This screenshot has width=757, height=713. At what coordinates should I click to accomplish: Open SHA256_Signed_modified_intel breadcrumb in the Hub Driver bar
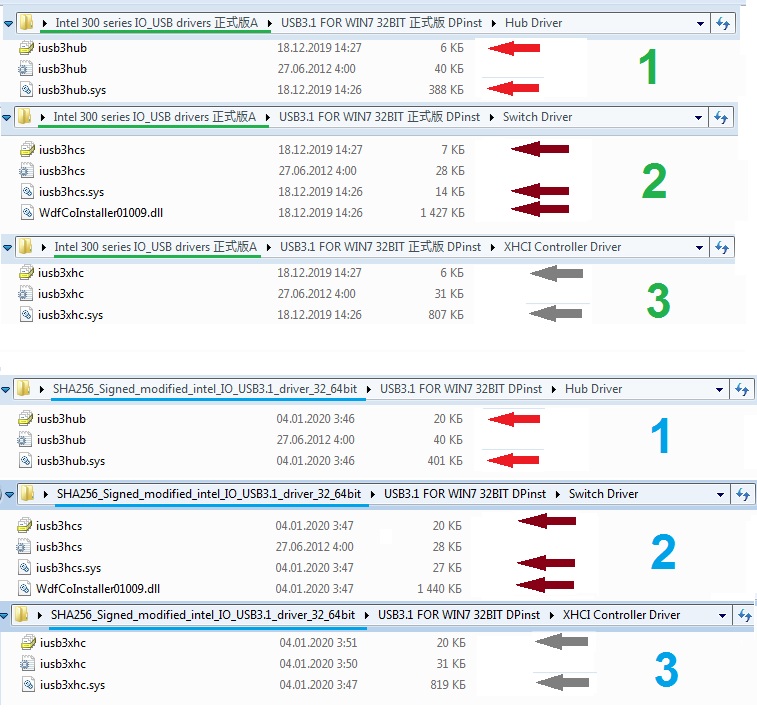coord(205,389)
